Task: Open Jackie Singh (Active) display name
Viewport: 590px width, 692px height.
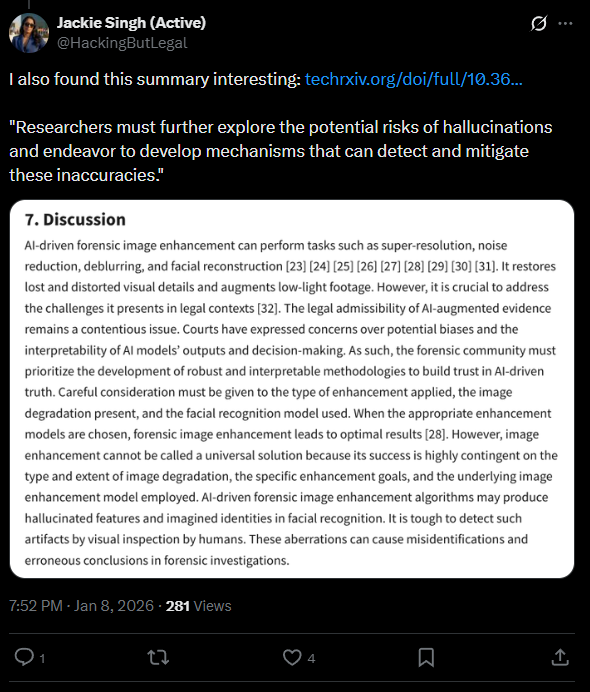Action: (x=131, y=23)
